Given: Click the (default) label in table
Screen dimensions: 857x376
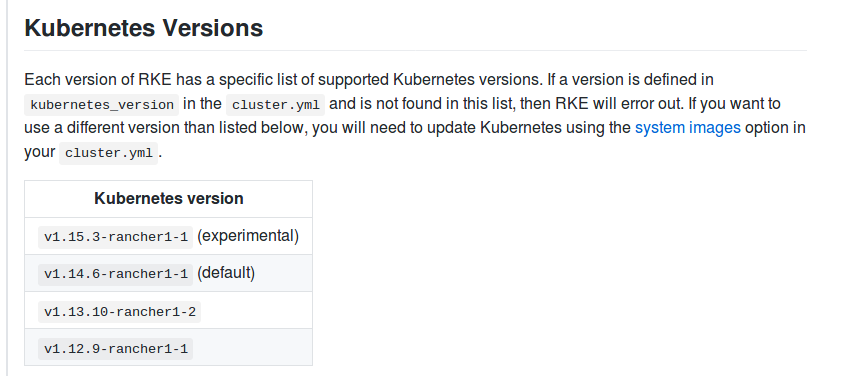Looking at the screenshot, I should 226,273.
